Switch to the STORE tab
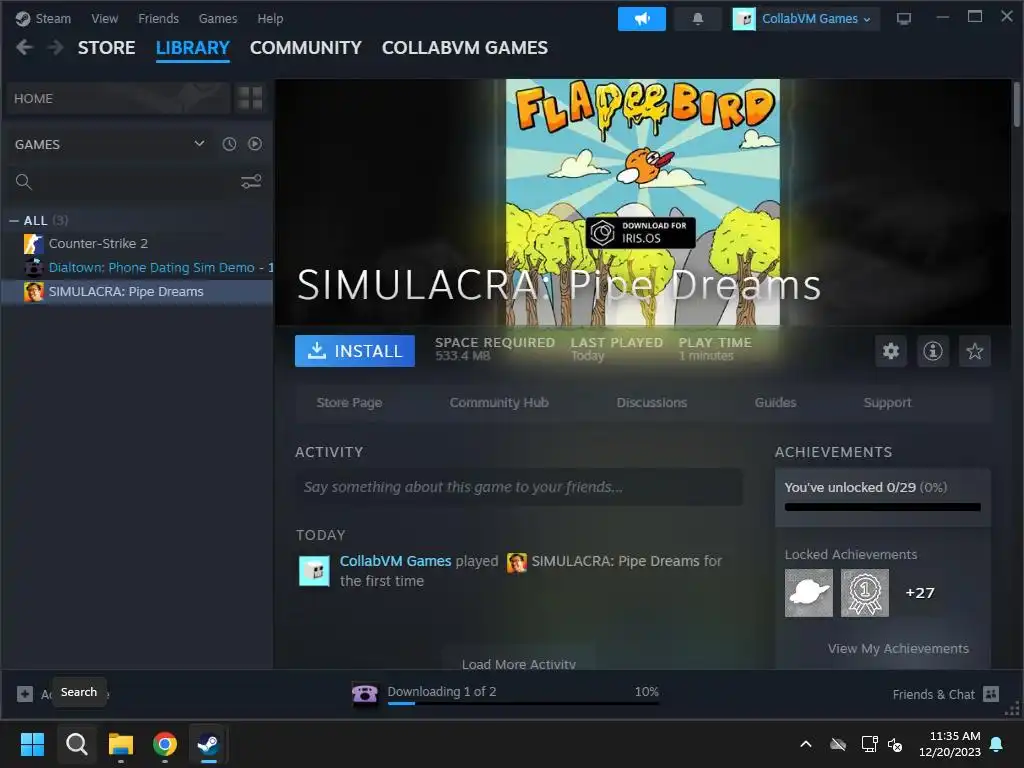Image resolution: width=1024 pixels, height=768 pixels. point(106,48)
